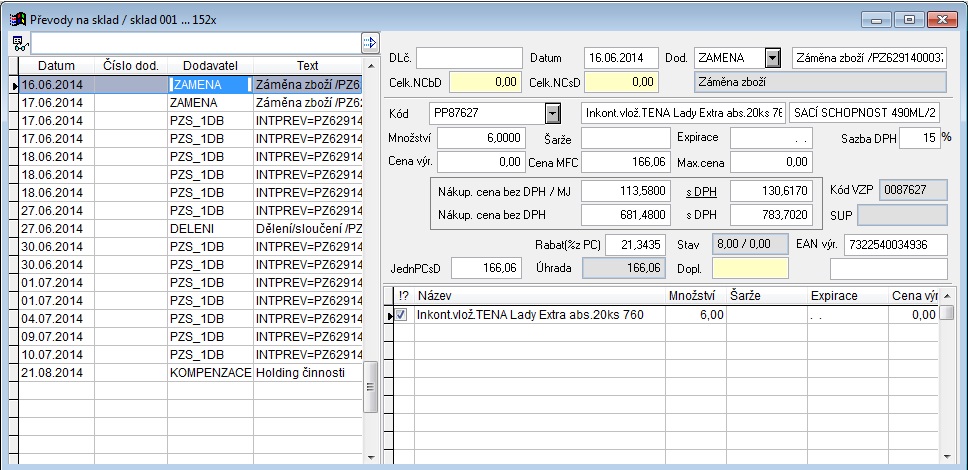Click the EAN výr. field

tap(895, 245)
